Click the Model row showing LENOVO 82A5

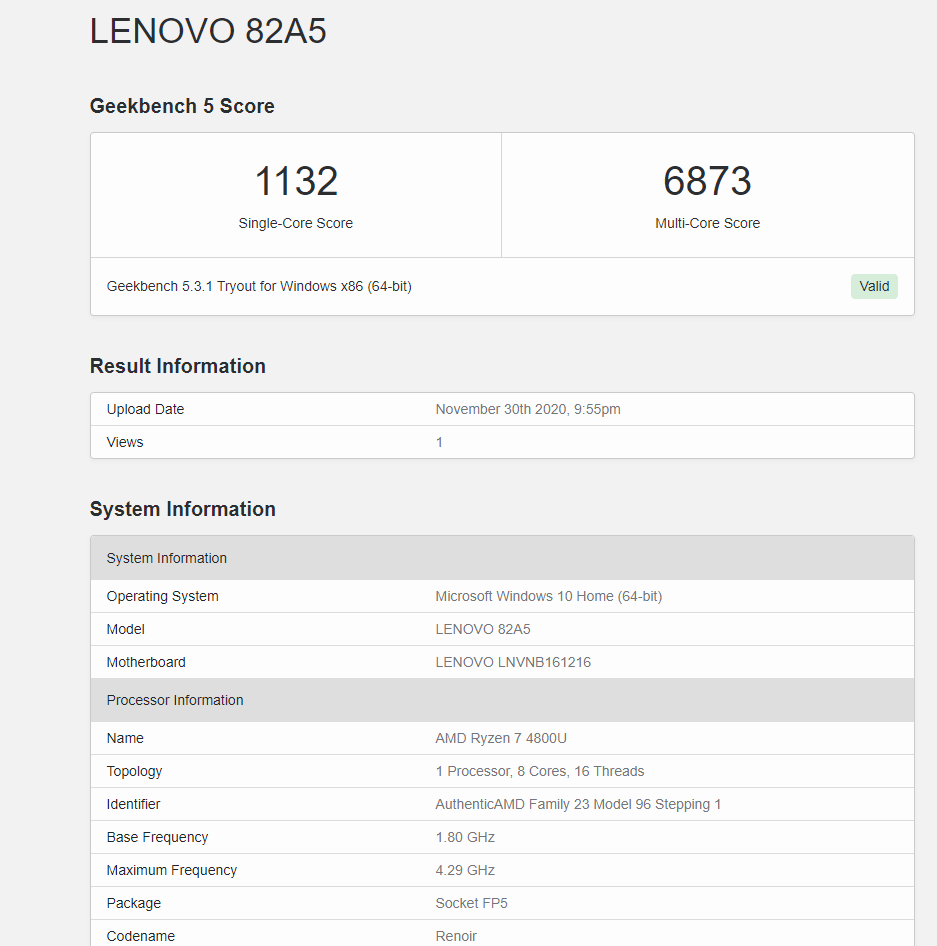click(125, 629)
